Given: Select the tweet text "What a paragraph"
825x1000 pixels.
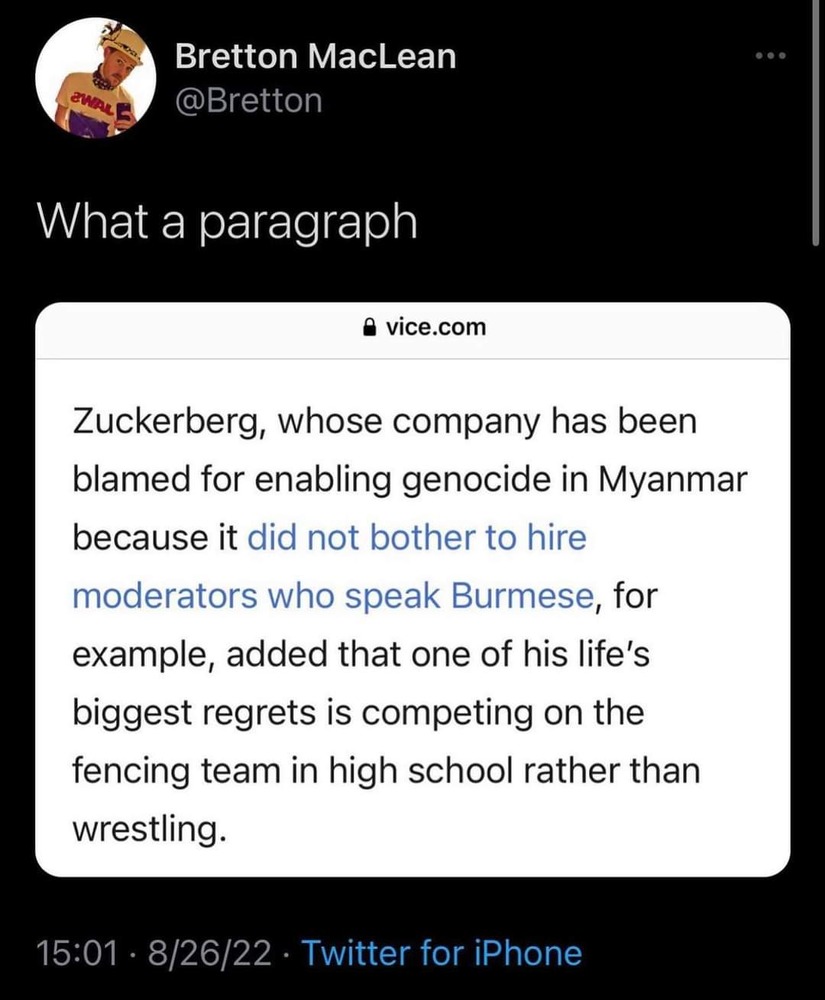Looking at the screenshot, I should pyautogui.click(x=226, y=222).
